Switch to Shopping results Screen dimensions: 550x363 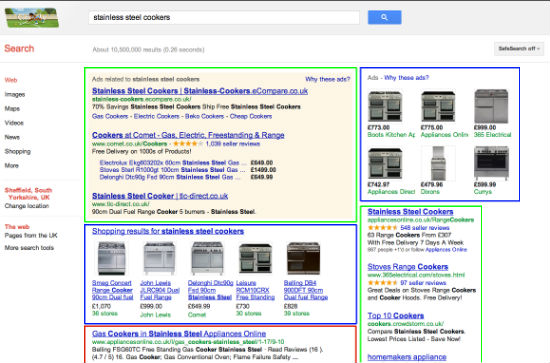pyautogui.click(x=18, y=151)
